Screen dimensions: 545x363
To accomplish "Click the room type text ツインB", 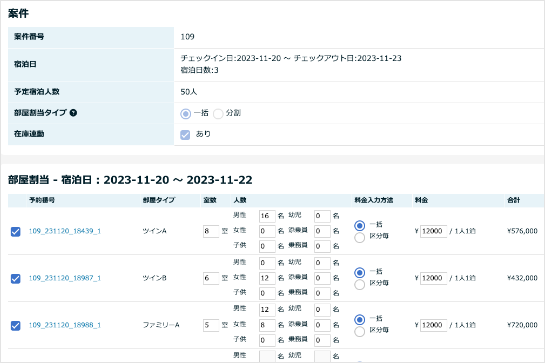I will 155,278.
